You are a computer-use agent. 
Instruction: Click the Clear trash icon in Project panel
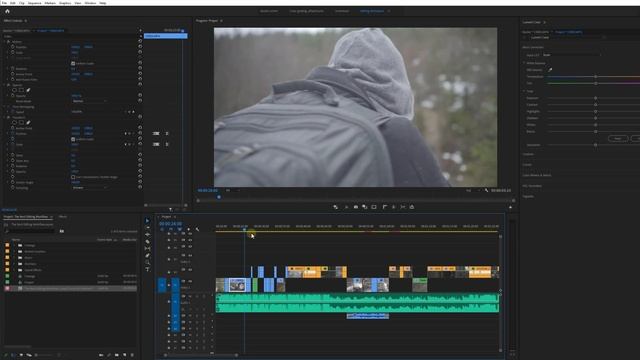tap(132, 355)
